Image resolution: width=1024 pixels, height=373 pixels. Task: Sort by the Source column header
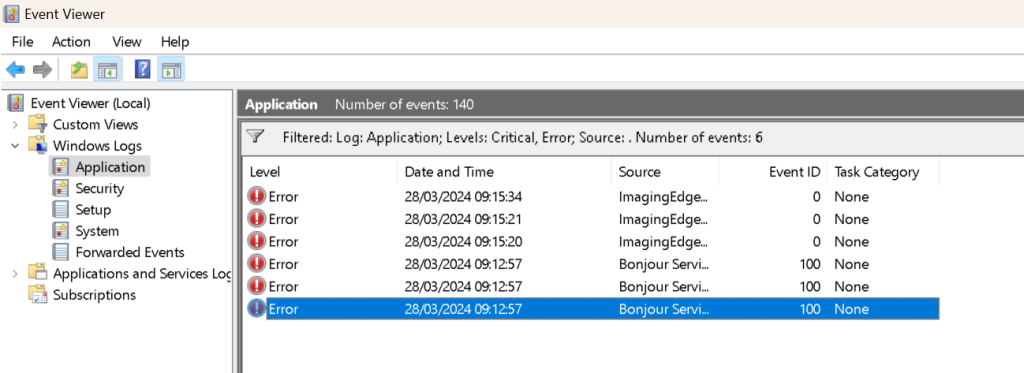pos(666,172)
